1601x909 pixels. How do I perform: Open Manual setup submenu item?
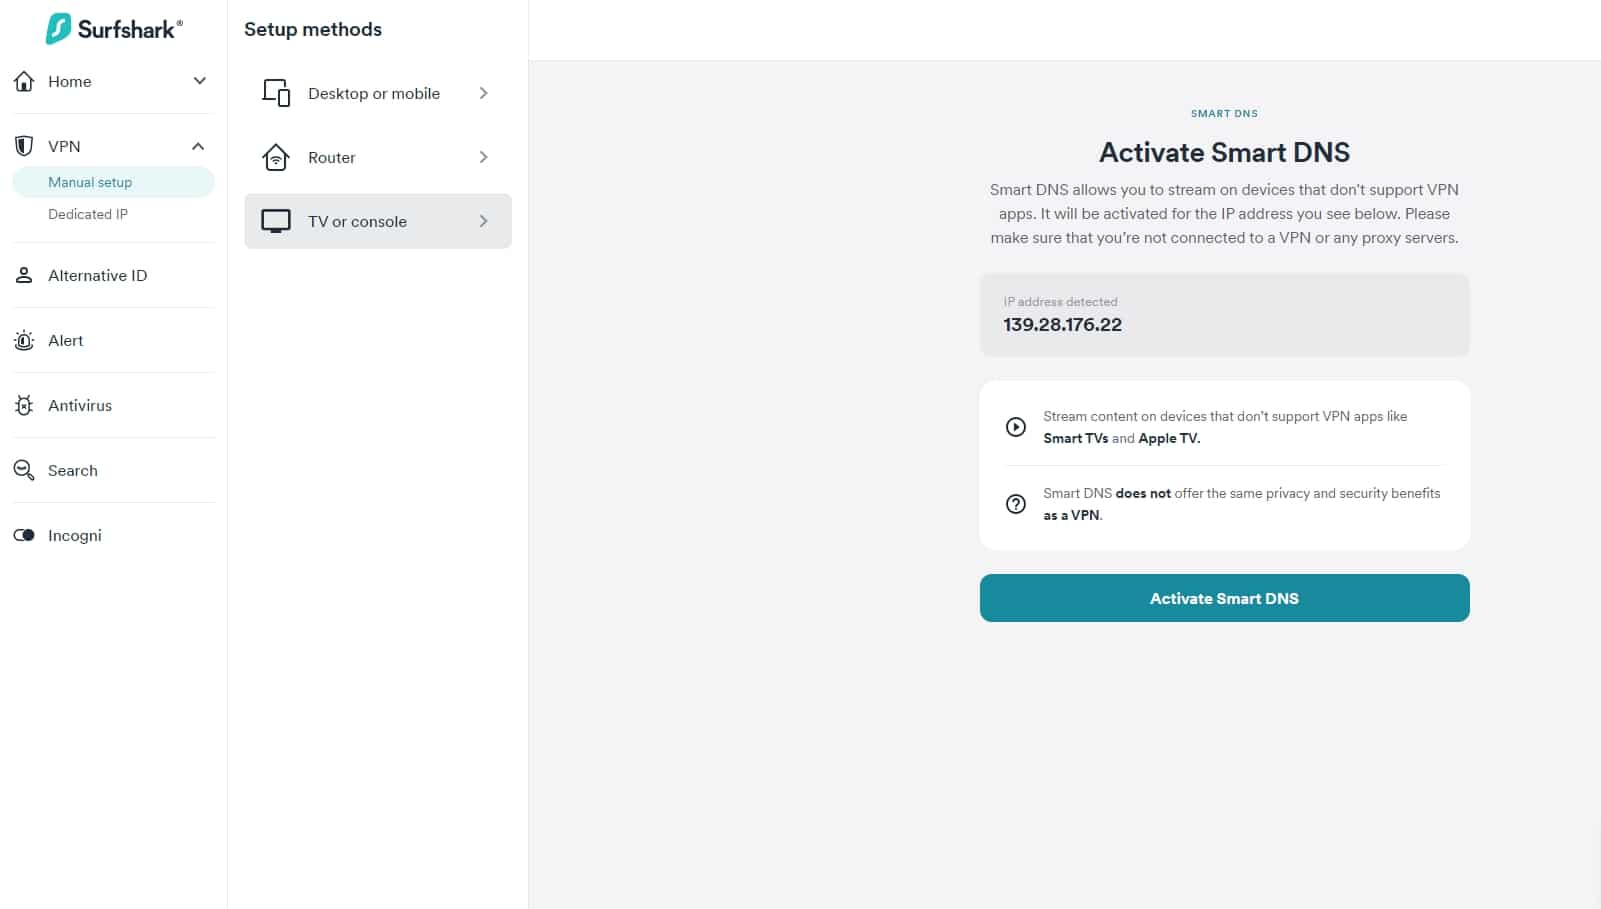113,182
